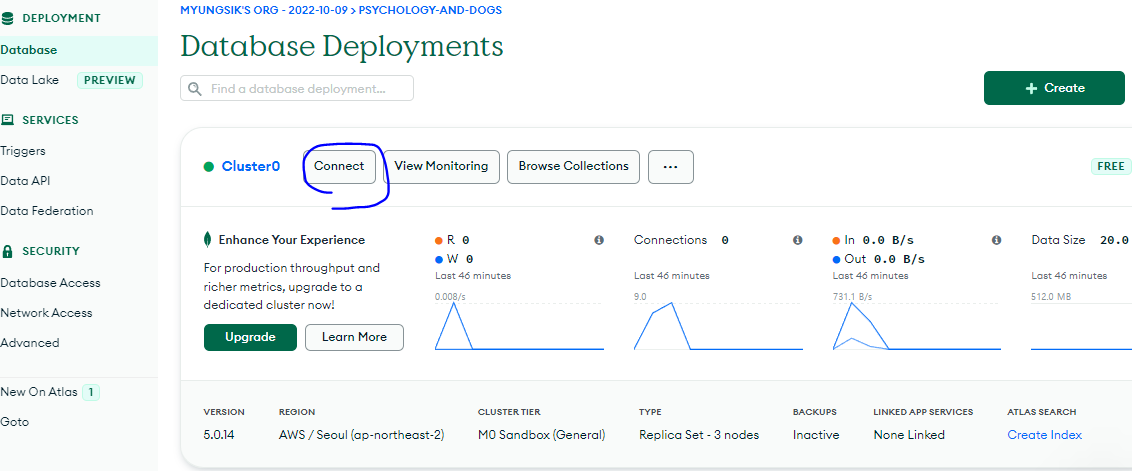Click the green Cluster0 status dot
This screenshot has width=1132, height=471.
pos(209,167)
